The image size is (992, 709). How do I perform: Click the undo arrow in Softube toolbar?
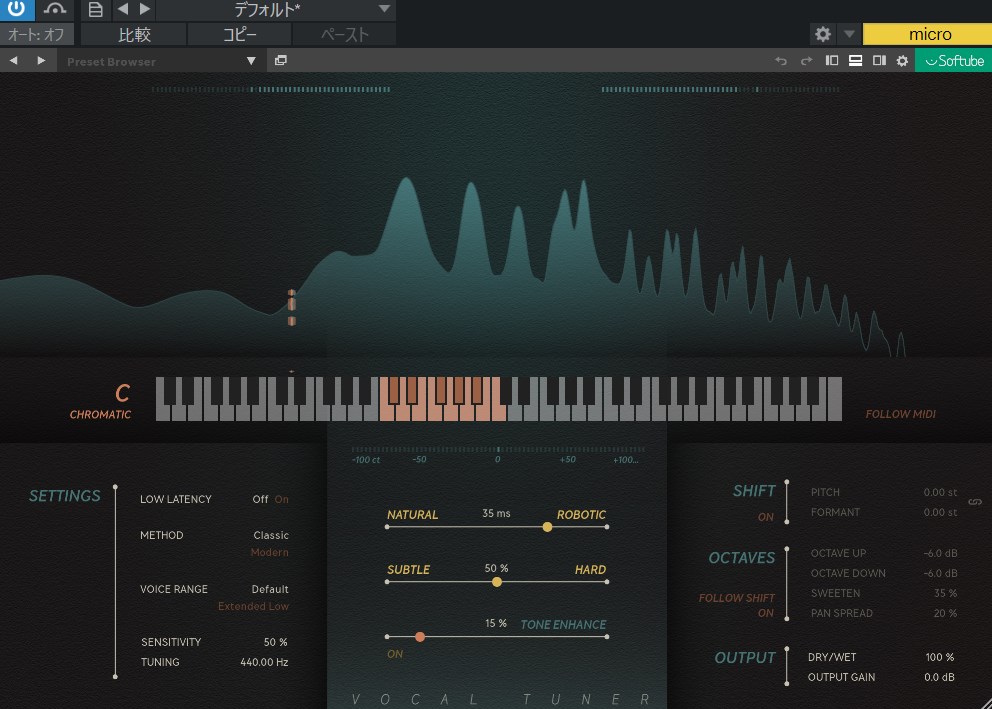(782, 61)
